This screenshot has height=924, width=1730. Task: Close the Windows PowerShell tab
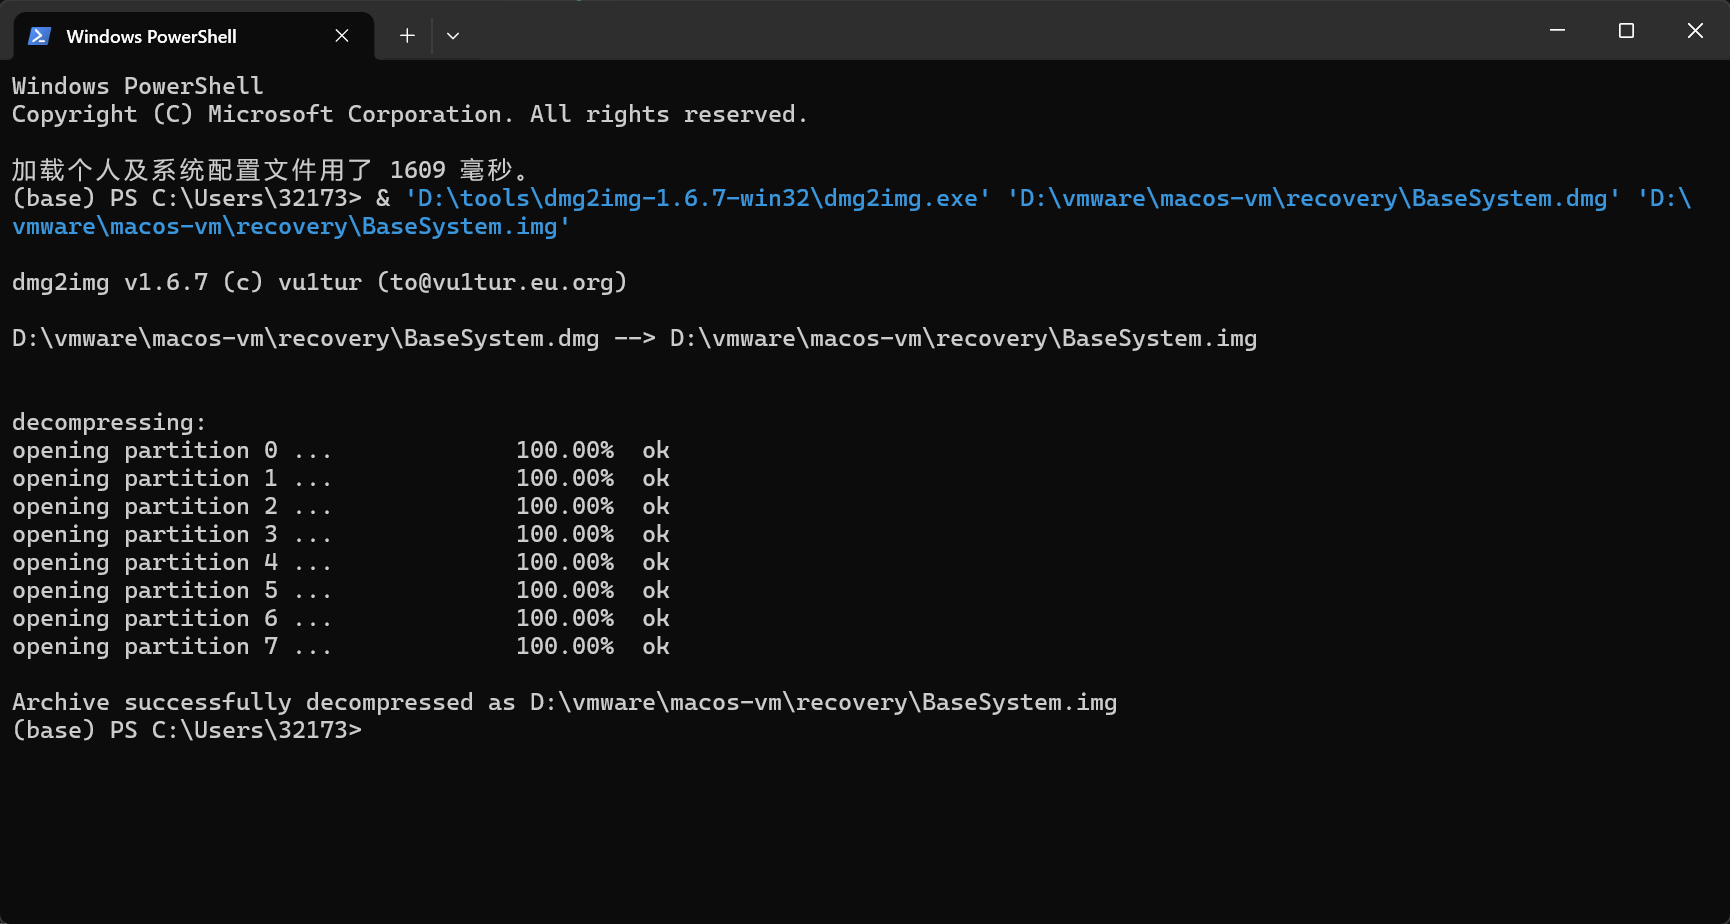tap(342, 36)
